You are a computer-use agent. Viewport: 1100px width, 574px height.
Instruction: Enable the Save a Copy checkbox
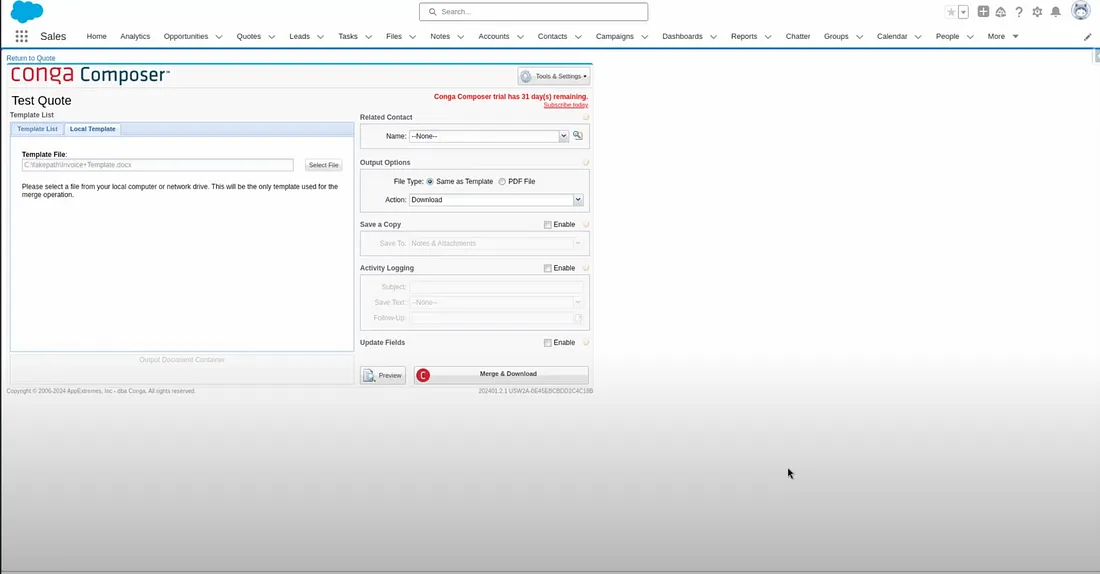[x=548, y=225]
